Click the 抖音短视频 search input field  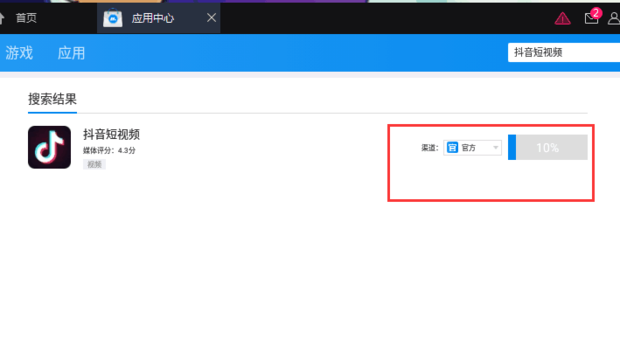tap(564, 52)
